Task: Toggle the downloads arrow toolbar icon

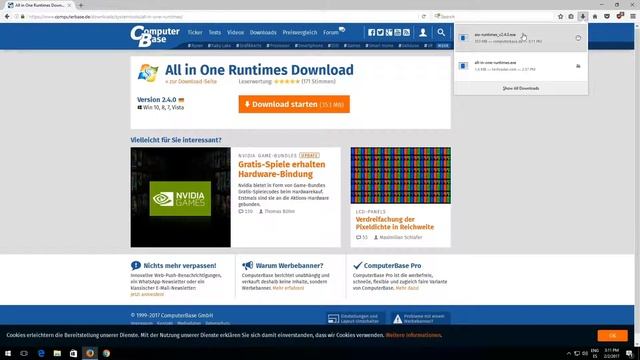Action: click(583, 16)
